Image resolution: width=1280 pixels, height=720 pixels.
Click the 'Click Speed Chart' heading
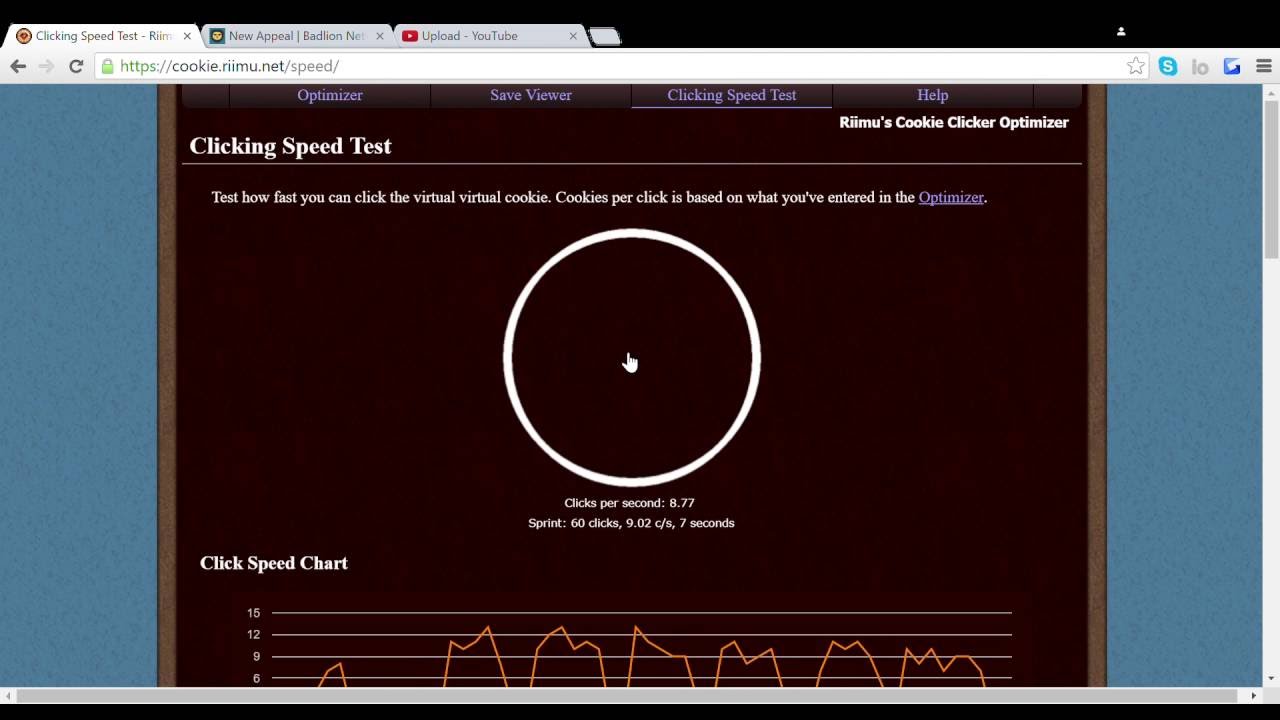pyautogui.click(x=274, y=563)
